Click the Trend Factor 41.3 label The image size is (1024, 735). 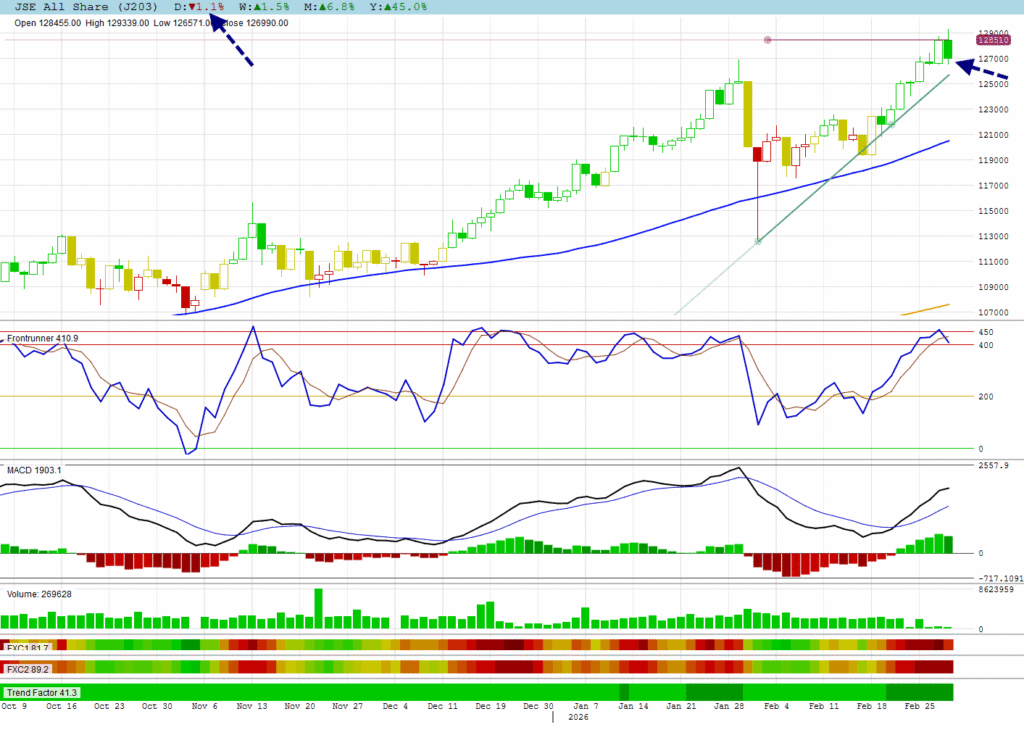point(42,692)
